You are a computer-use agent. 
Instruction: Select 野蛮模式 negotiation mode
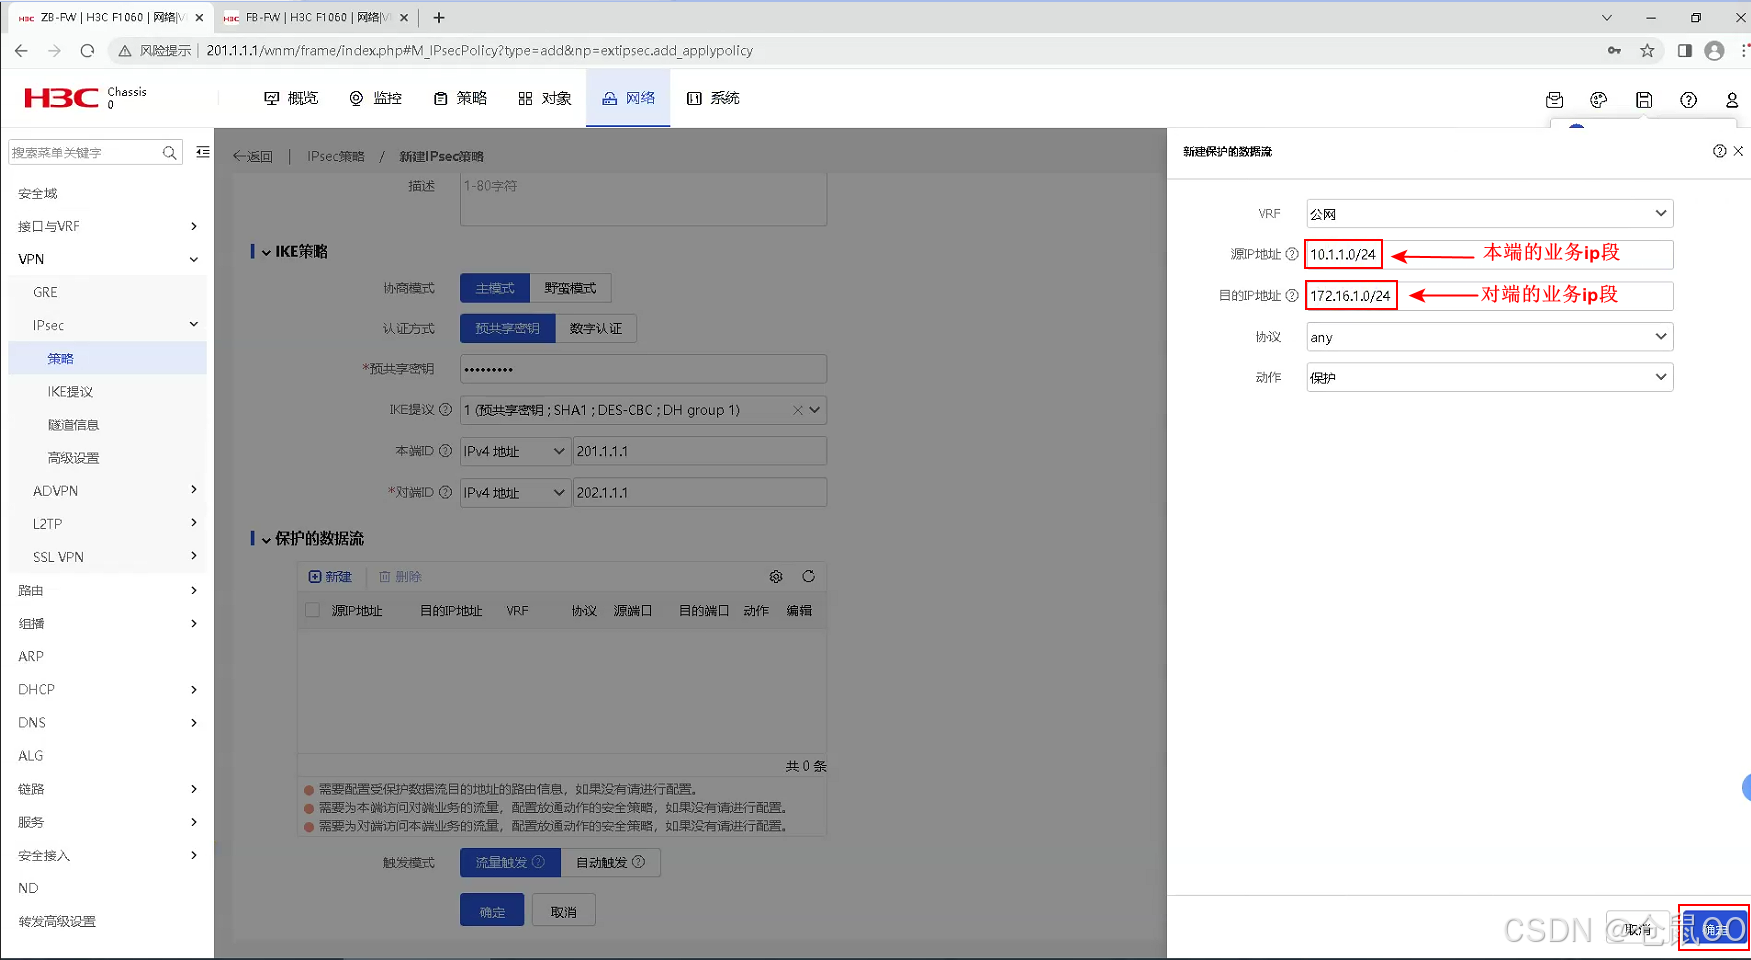[570, 288]
